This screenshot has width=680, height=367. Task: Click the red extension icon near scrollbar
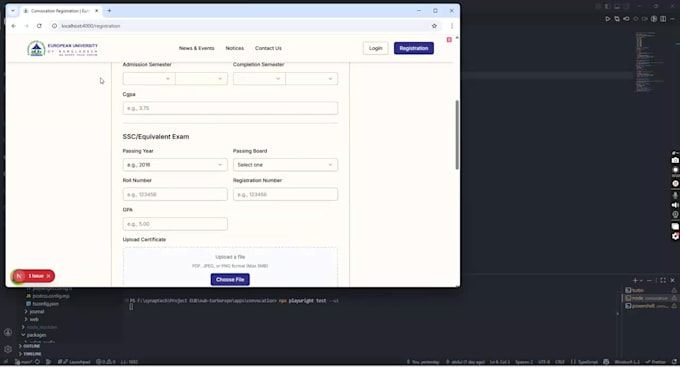[x=449, y=39]
